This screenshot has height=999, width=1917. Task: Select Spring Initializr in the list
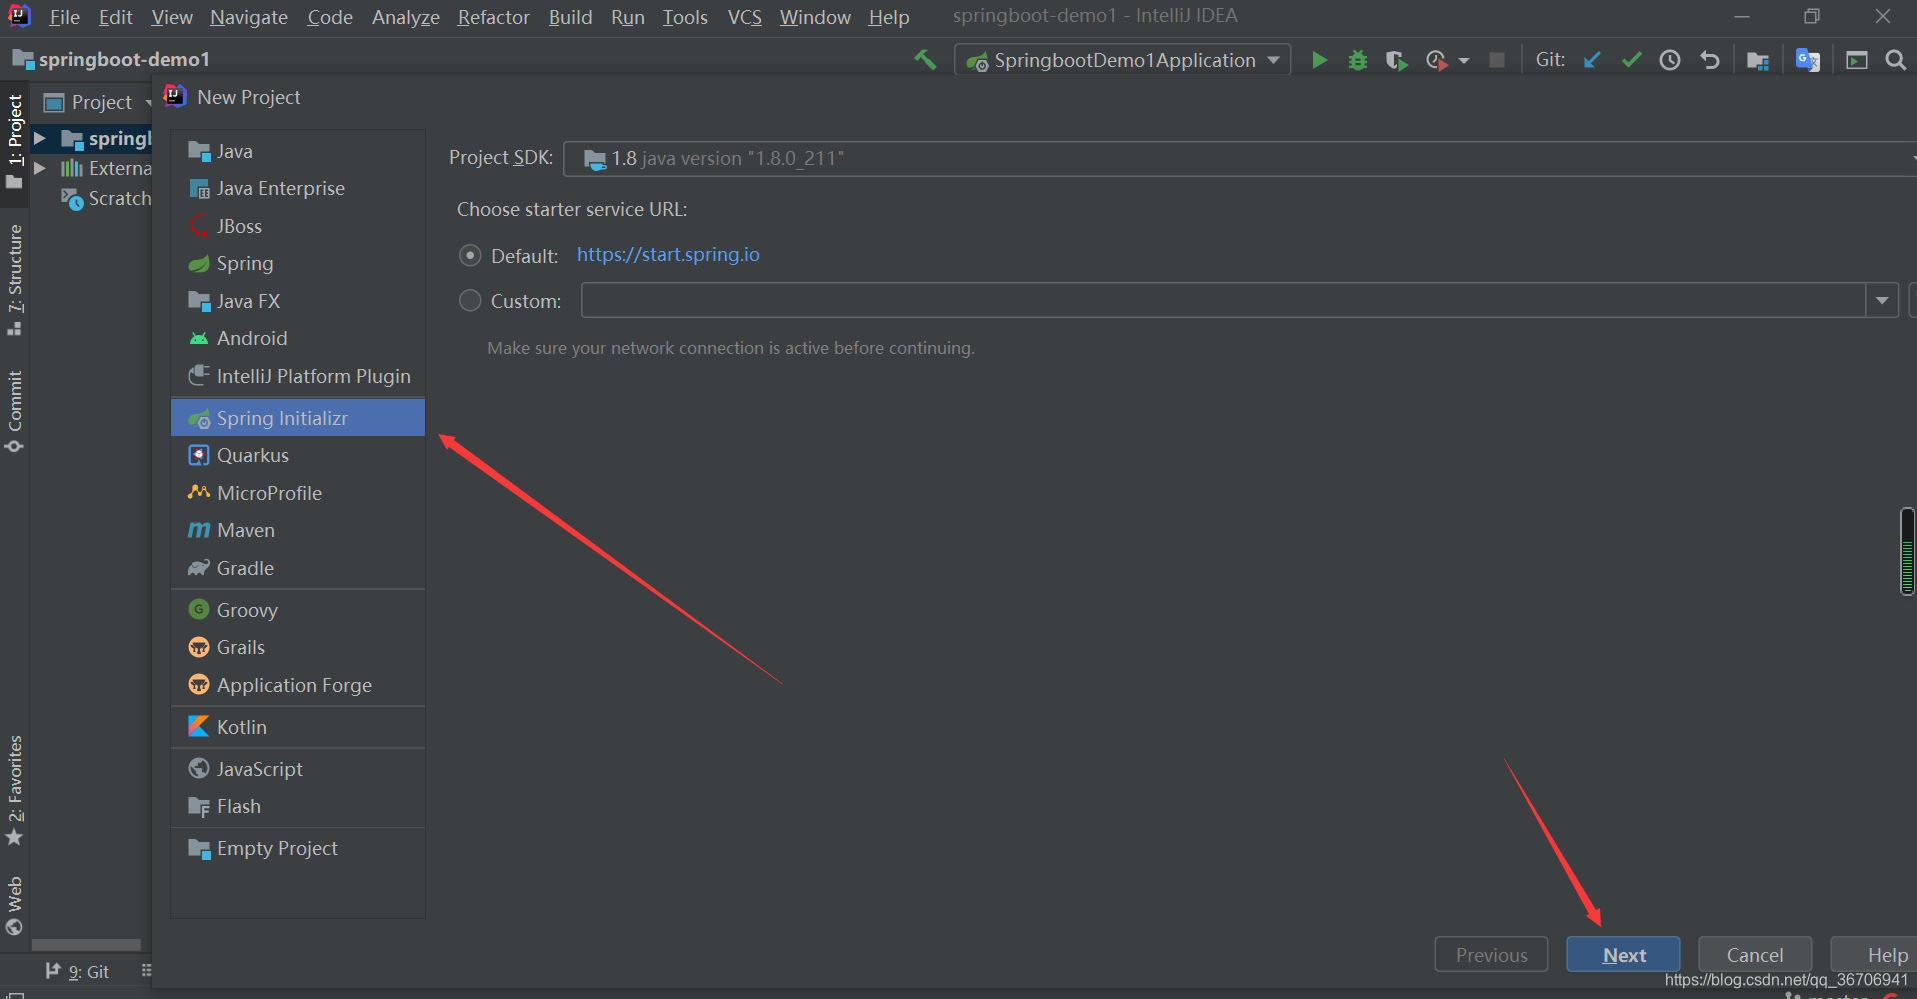298,418
